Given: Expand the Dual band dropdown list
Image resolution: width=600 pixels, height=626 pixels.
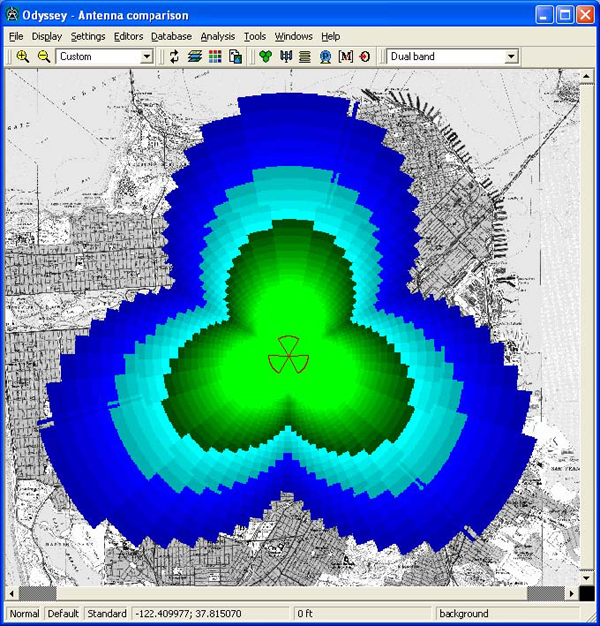Looking at the screenshot, I should point(511,57).
